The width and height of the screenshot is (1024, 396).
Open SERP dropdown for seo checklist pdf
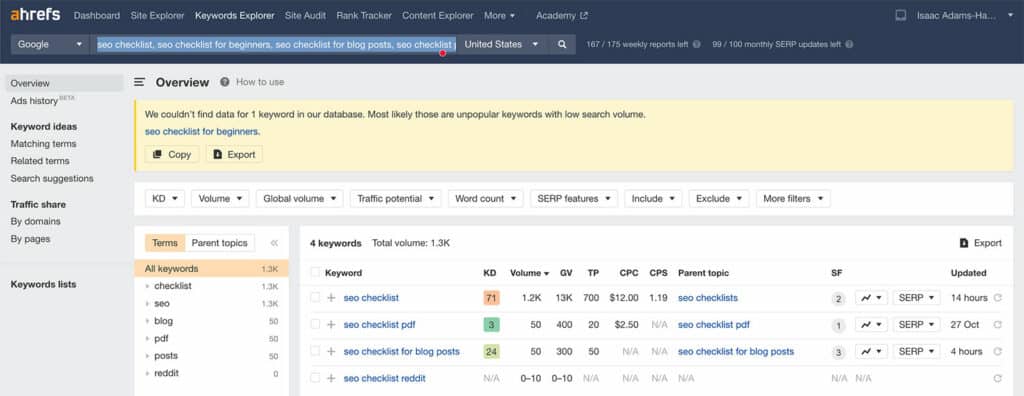coord(917,325)
